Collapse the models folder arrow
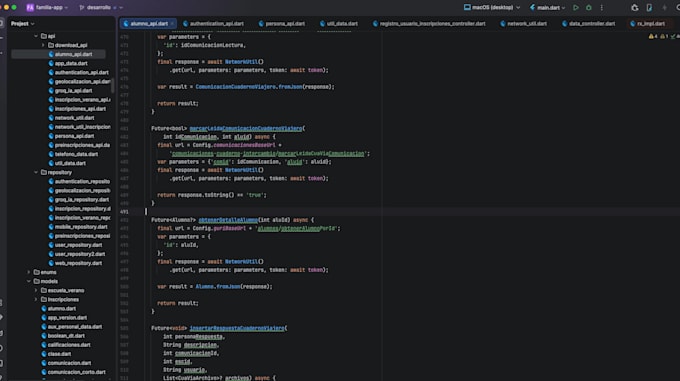The image size is (680, 381). (x=29, y=281)
